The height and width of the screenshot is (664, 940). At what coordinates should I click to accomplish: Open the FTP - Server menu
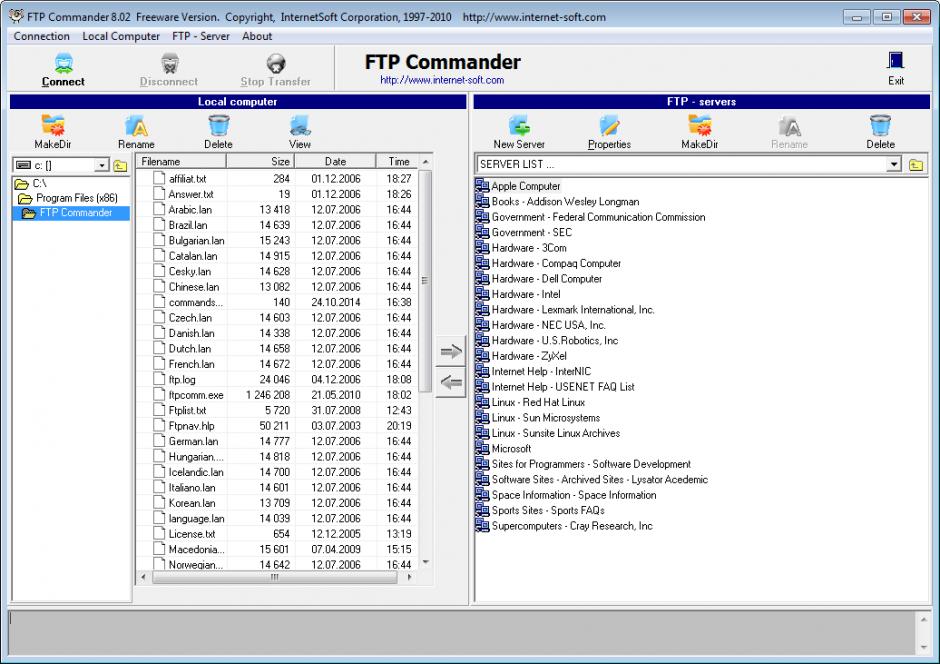click(x=201, y=36)
